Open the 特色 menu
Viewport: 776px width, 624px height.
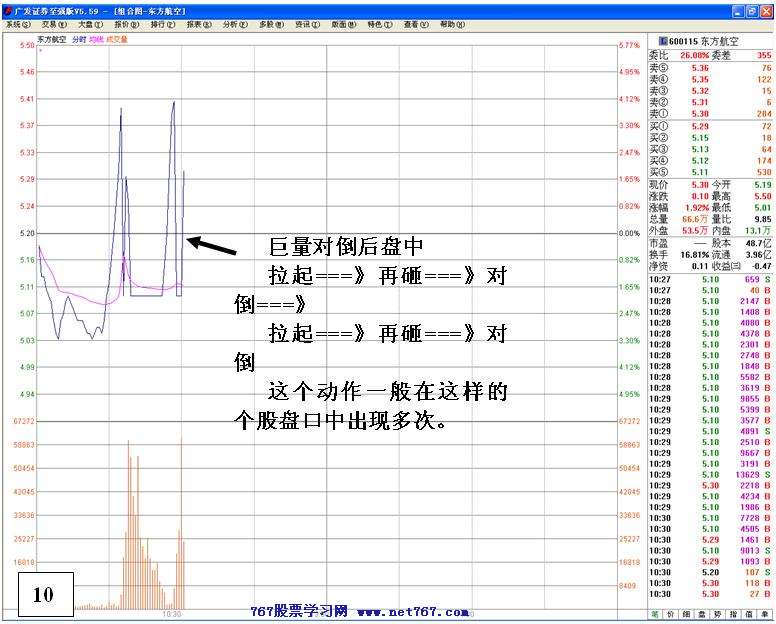380,24
